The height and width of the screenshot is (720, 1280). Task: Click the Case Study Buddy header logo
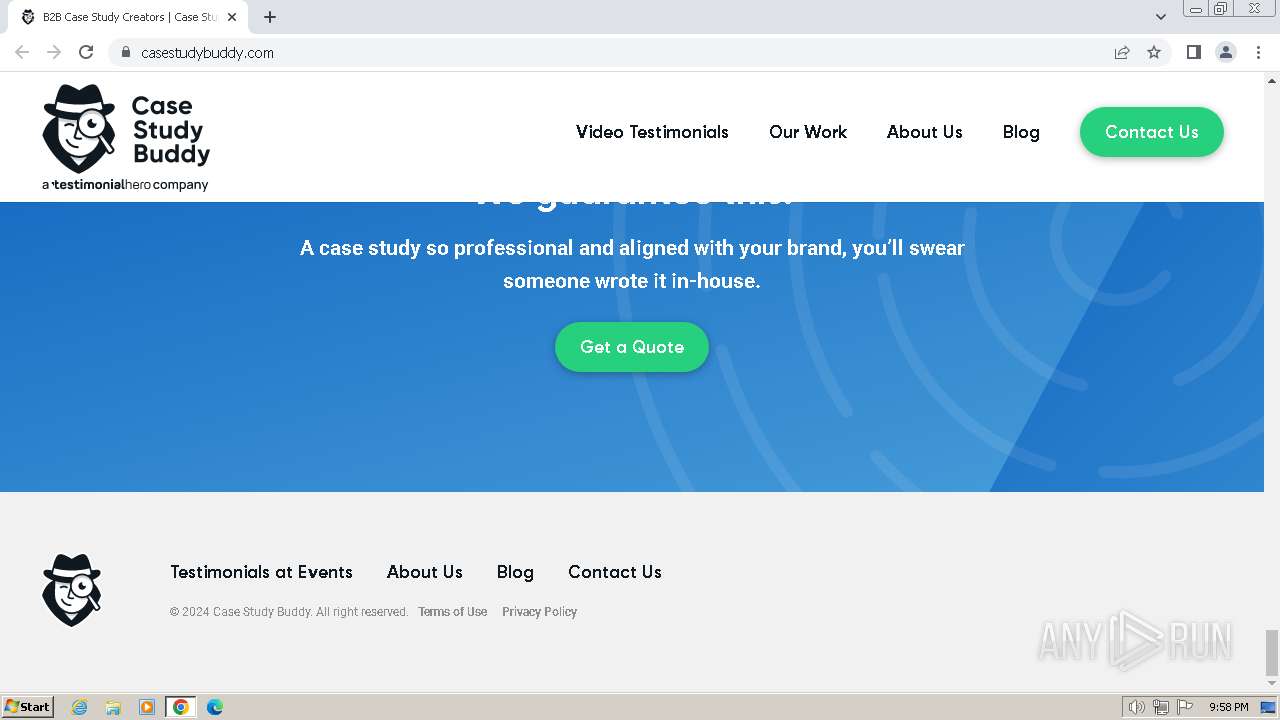click(126, 137)
